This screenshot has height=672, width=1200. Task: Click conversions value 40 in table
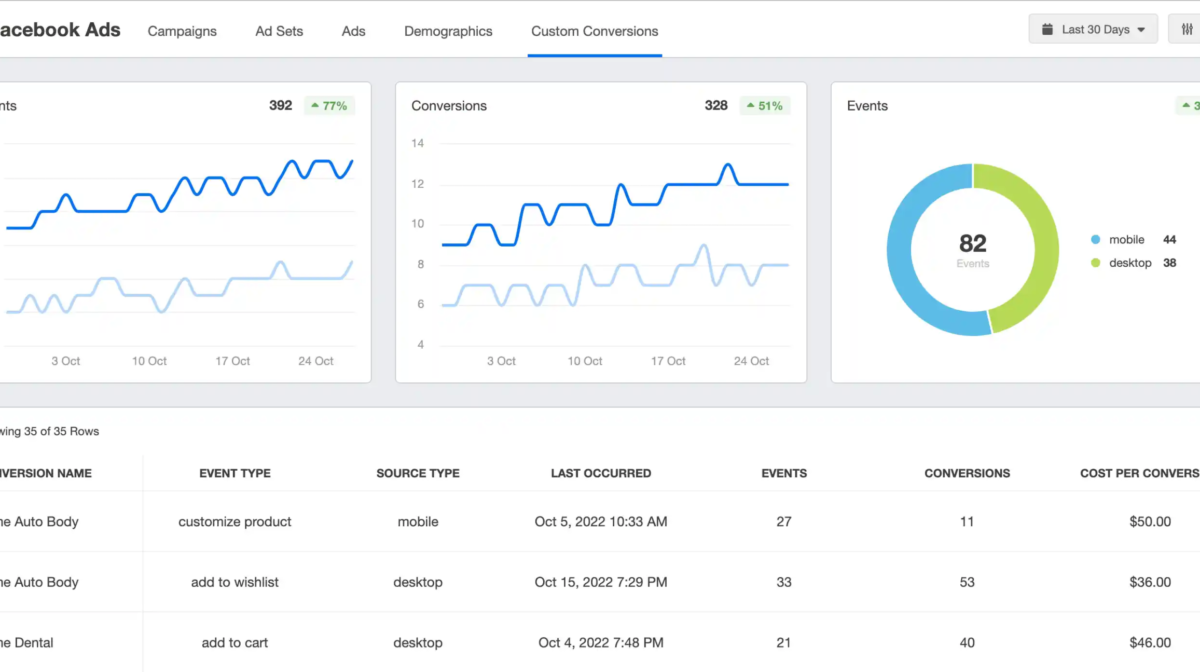pyautogui.click(x=967, y=642)
